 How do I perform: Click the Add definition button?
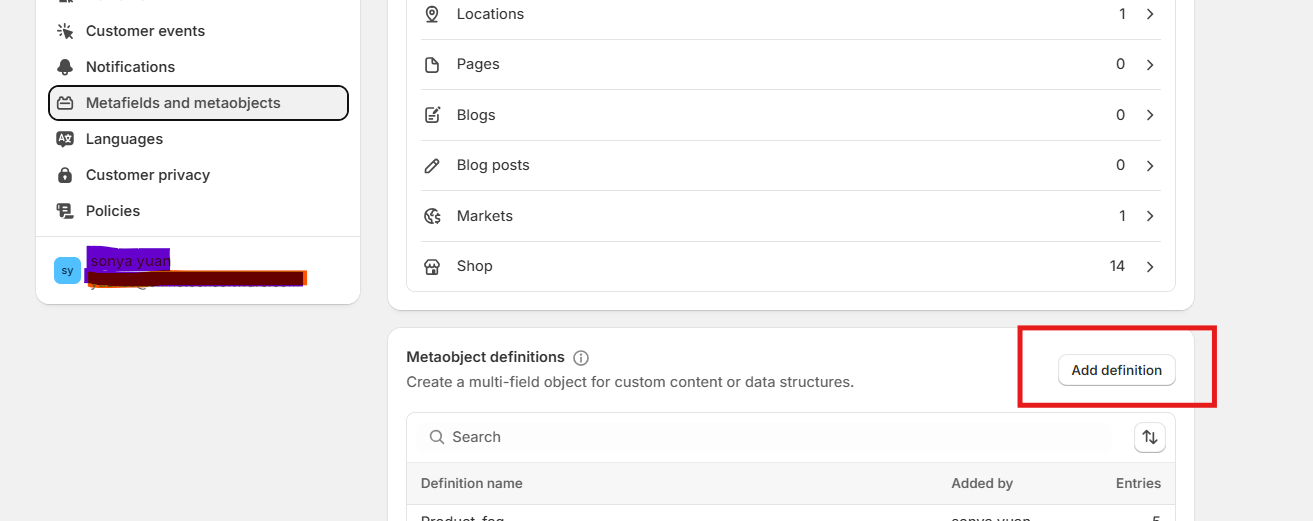1116,370
